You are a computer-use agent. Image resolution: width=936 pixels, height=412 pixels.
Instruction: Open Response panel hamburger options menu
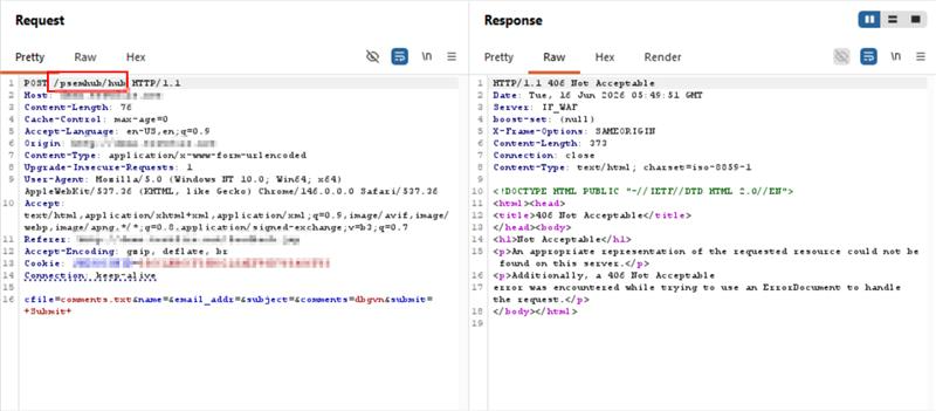tap(920, 57)
